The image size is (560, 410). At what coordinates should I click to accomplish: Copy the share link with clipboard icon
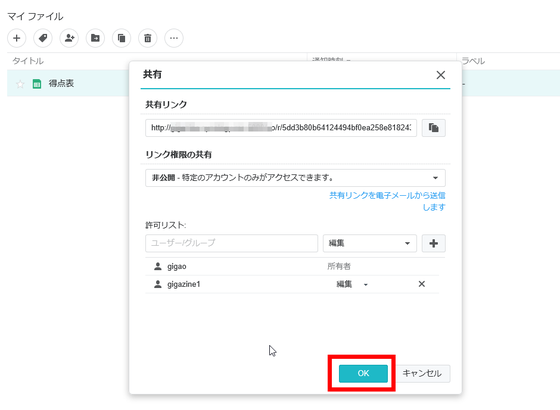tap(434, 128)
